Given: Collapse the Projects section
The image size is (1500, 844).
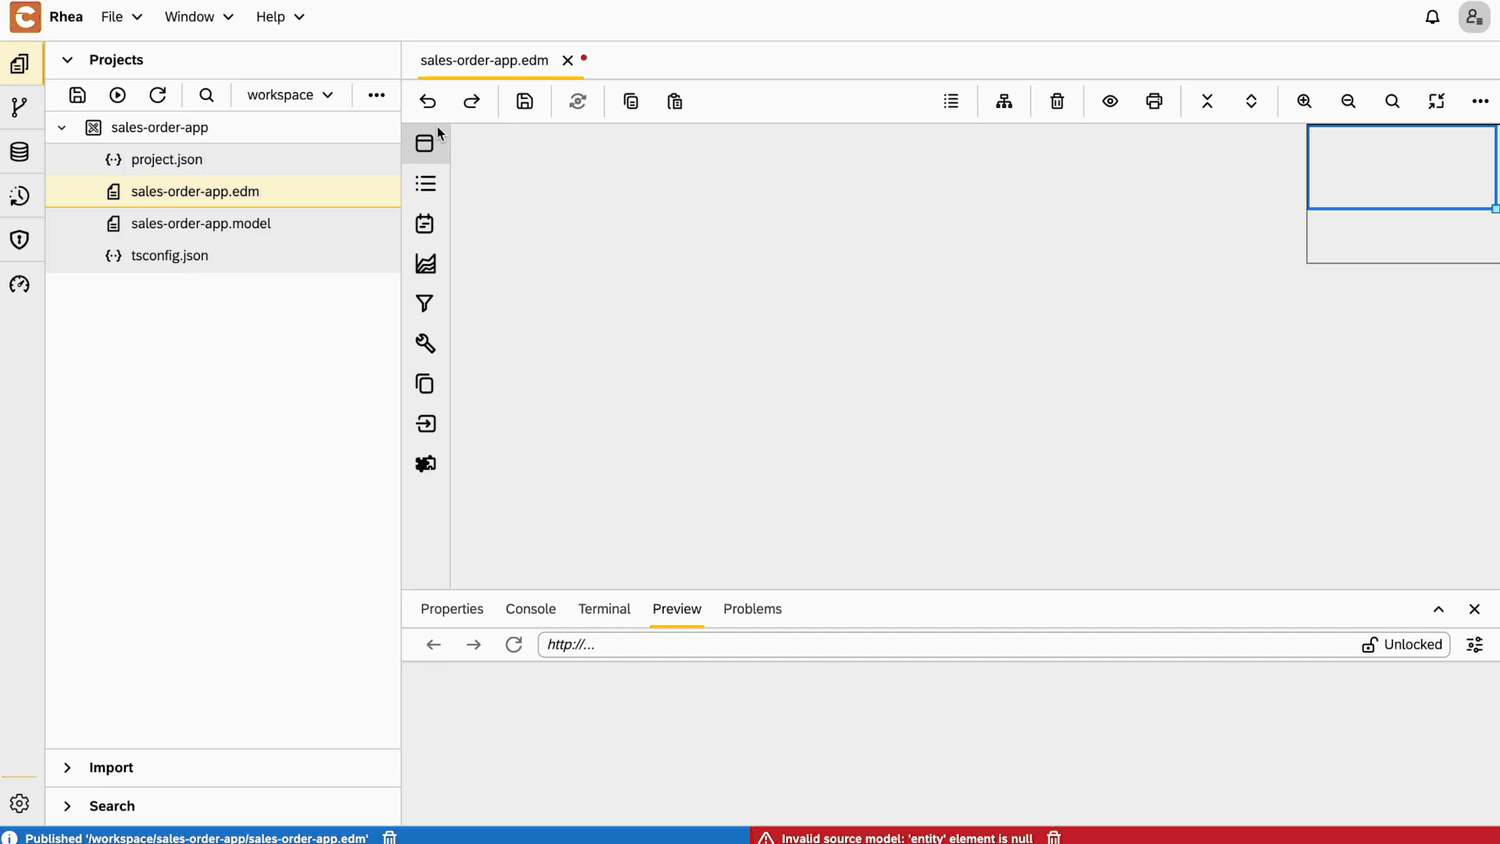Looking at the screenshot, I should pos(67,60).
